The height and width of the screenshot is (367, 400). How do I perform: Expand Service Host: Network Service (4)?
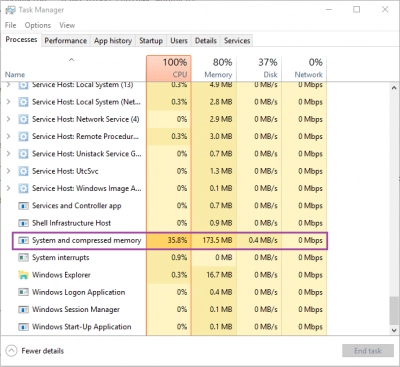coord(9,119)
